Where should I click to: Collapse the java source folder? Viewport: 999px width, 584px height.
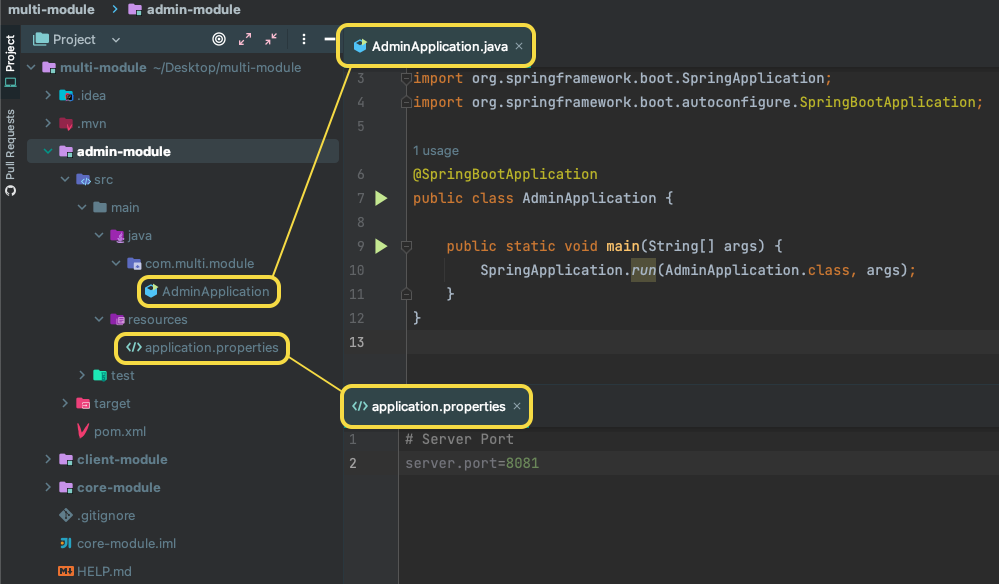pyautogui.click(x=99, y=236)
